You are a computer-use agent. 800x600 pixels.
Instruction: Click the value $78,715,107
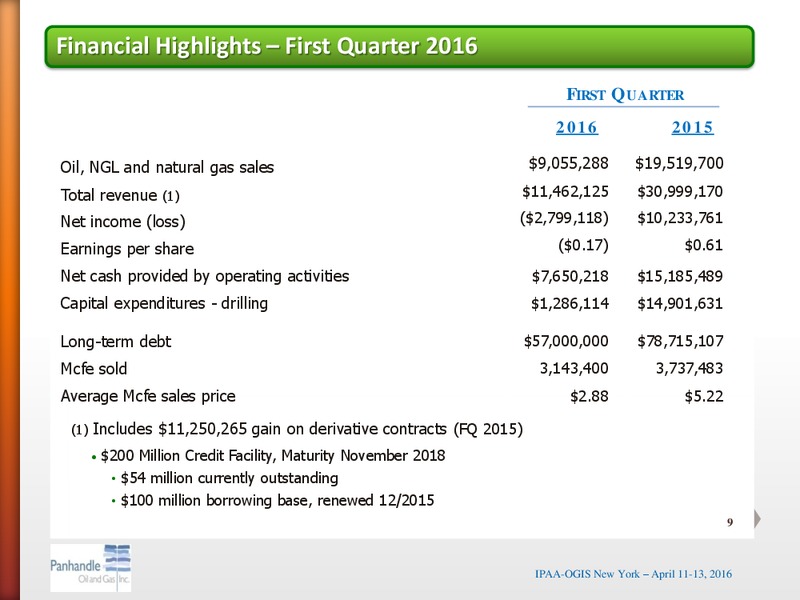680,341
